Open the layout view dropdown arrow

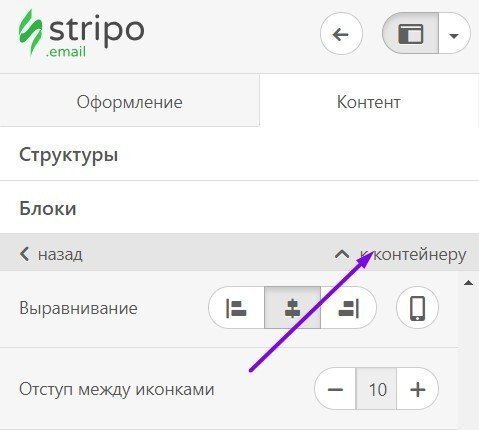click(x=454, y=34)
